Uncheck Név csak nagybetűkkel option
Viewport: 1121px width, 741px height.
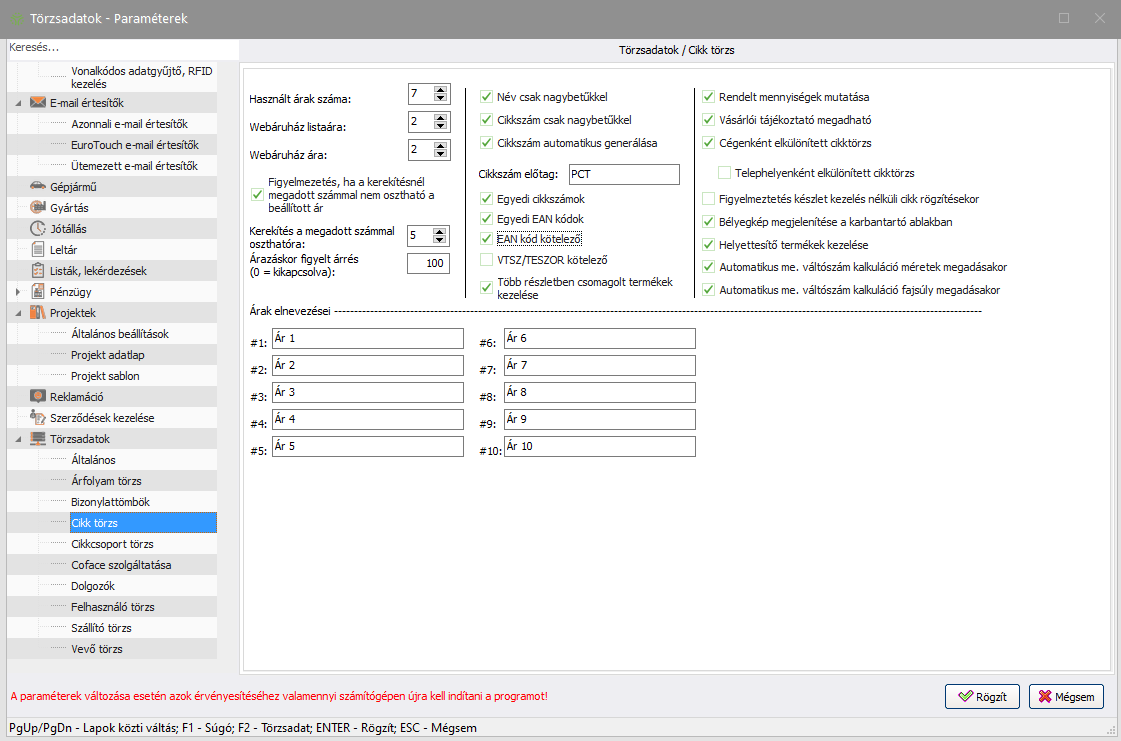tap(487, 97)
